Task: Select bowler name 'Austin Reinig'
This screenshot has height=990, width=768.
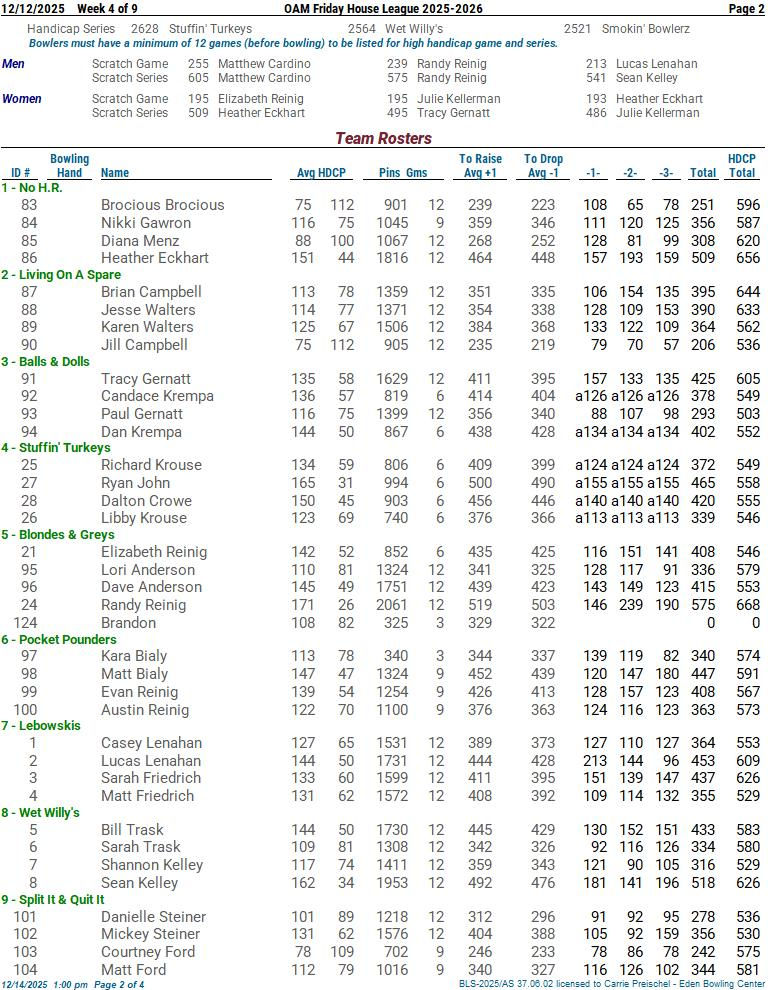Action: pyautogui.click(x=145, y=710)
